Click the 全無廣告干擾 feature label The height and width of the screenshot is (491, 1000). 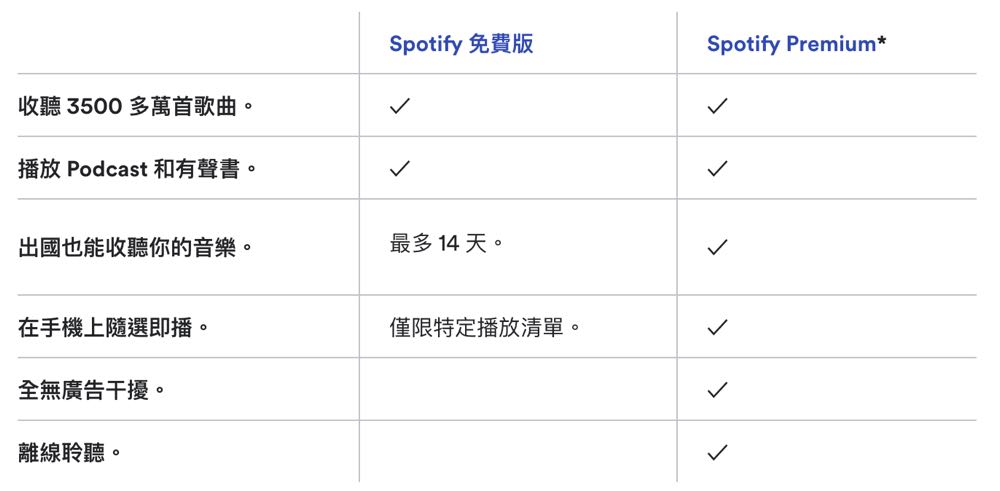point(91,390)
